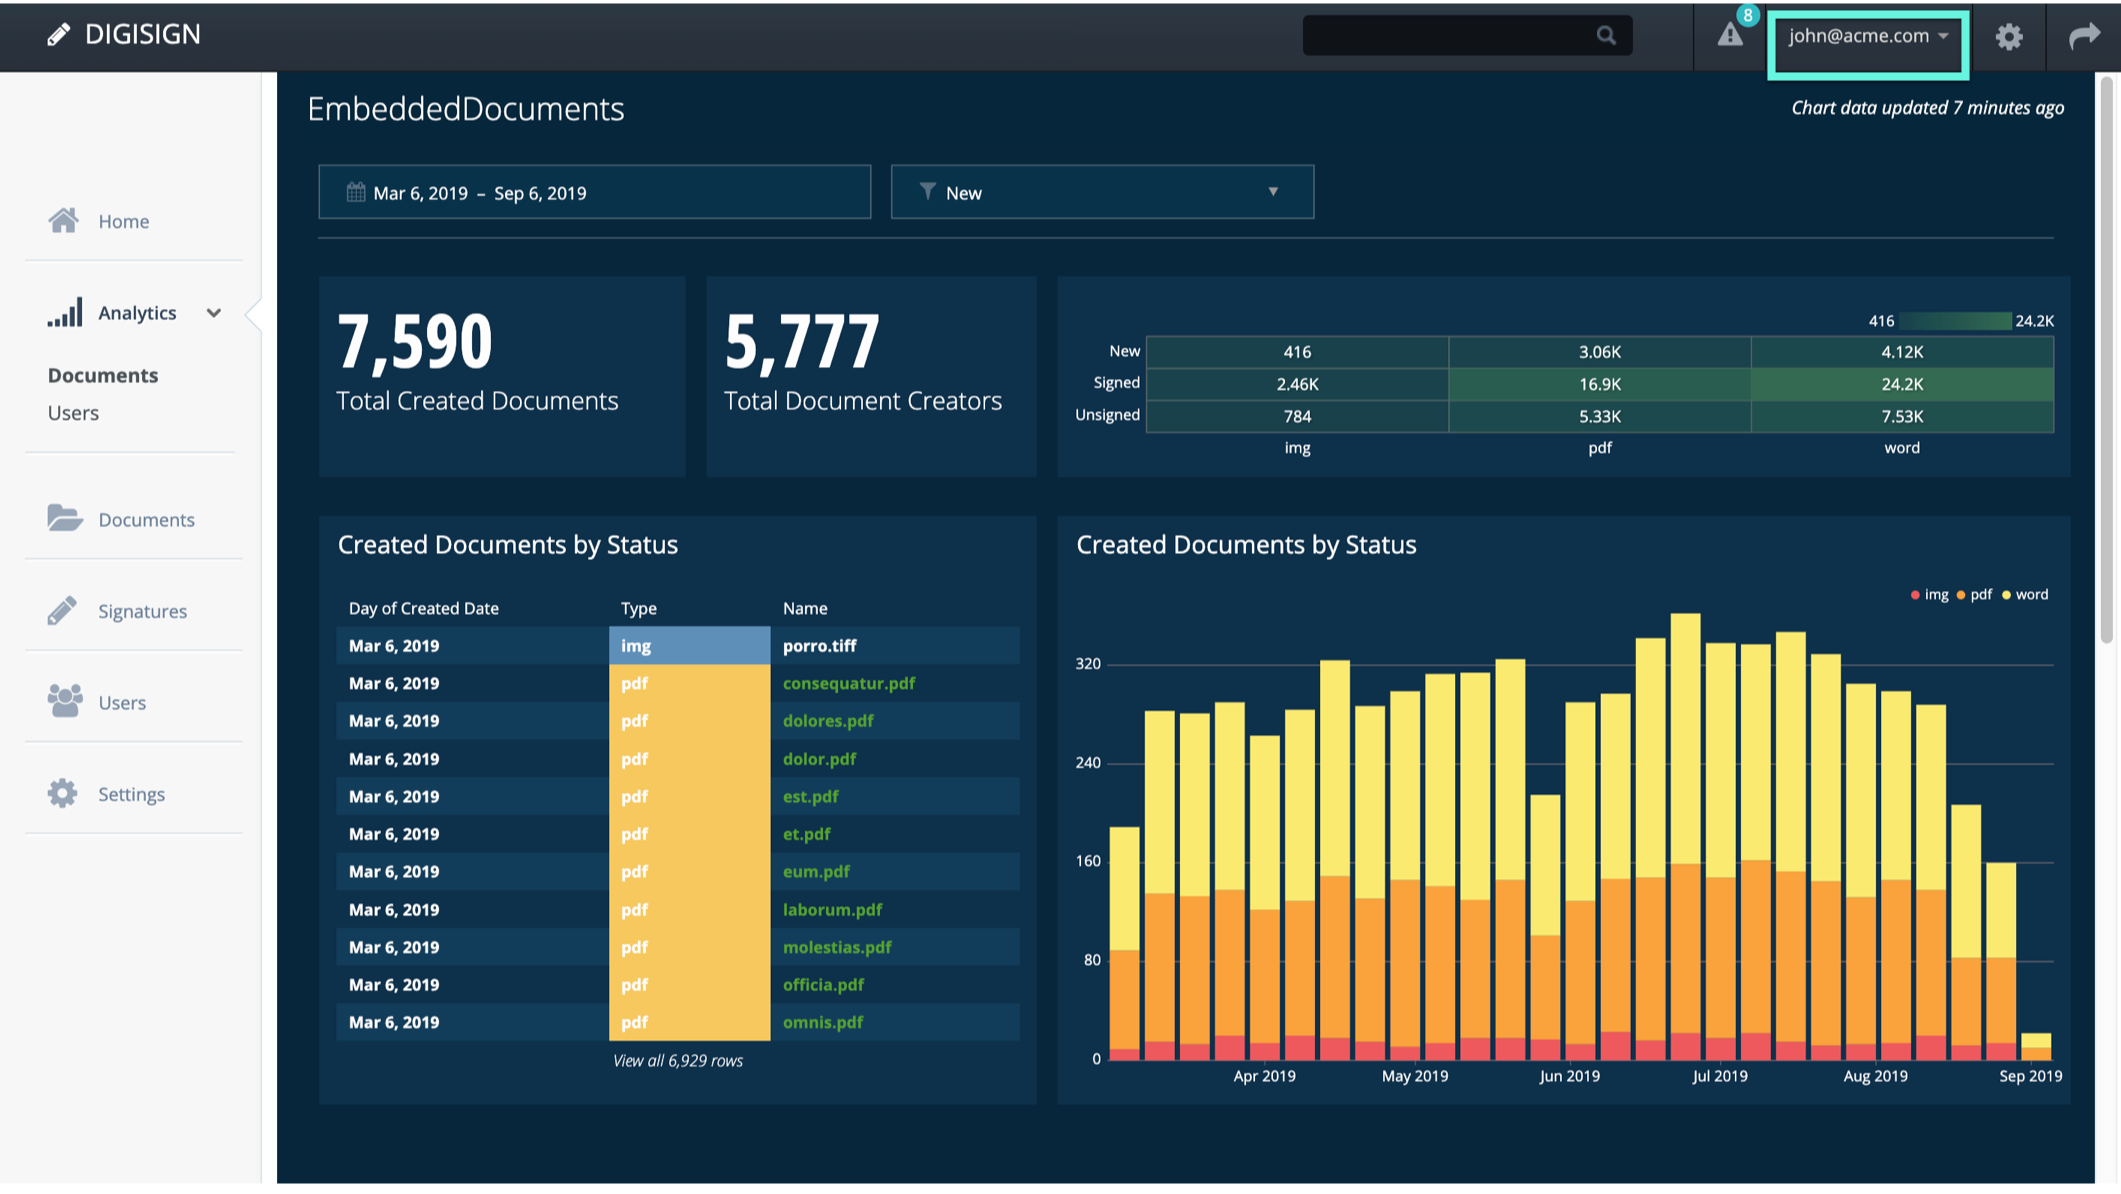Screen dimensions: 2121x1194
Task: Click the Type column header
Action: click(x=639, y=608)
